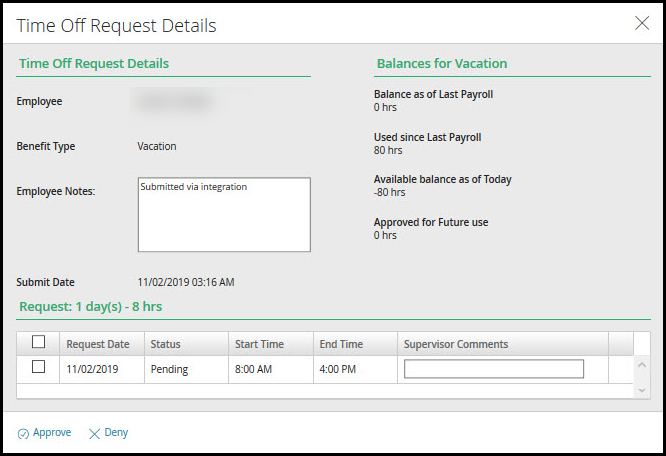Click the Start Time column header
Image resolution: width=666 pixels, height=456 pixels.
[x=259, y=344]
